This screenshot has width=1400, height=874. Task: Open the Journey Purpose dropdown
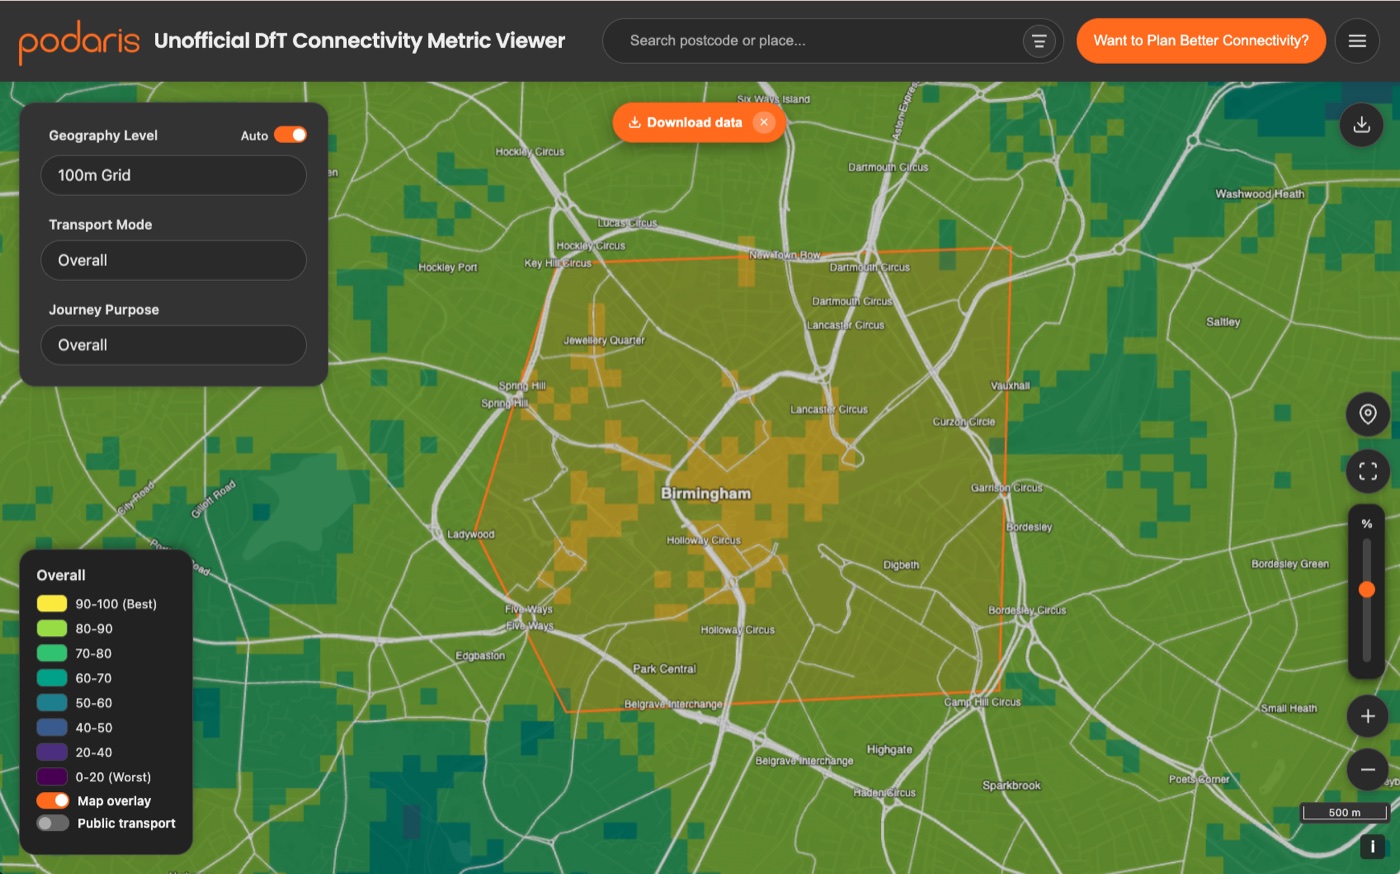(x=173, y=345)
